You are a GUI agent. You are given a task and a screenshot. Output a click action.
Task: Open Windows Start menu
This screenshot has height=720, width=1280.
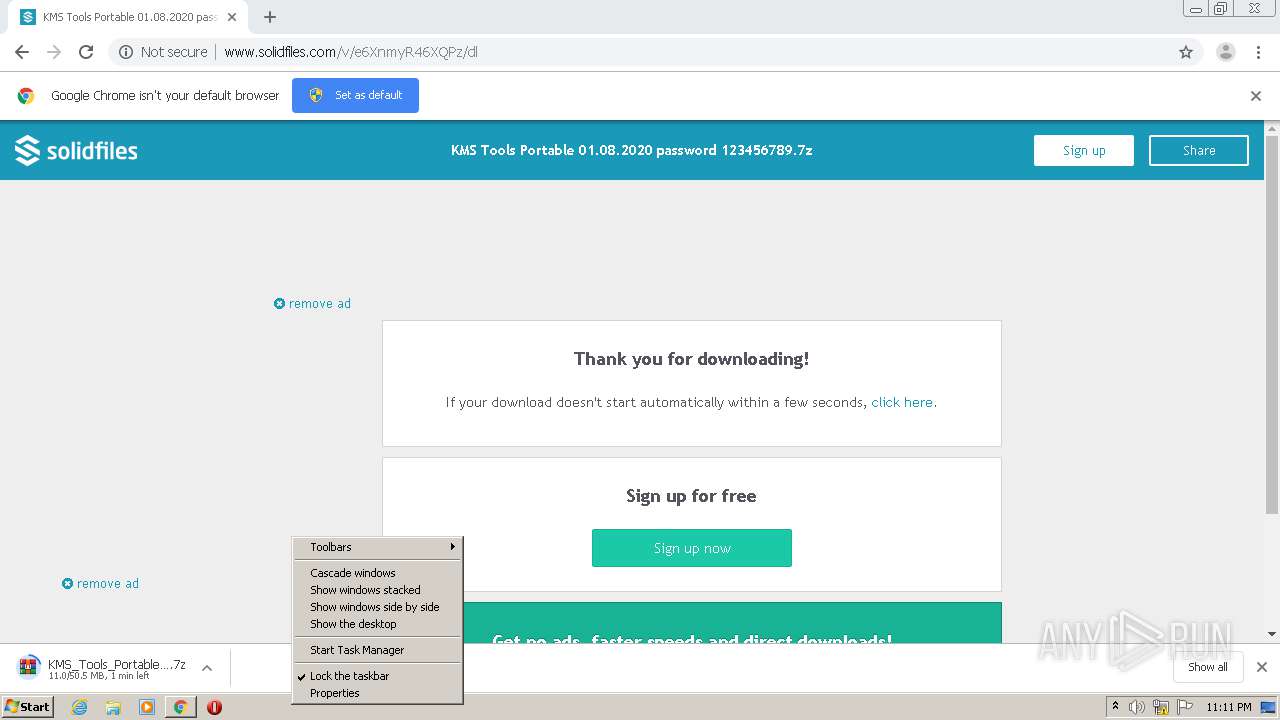[x=28, y=707]
